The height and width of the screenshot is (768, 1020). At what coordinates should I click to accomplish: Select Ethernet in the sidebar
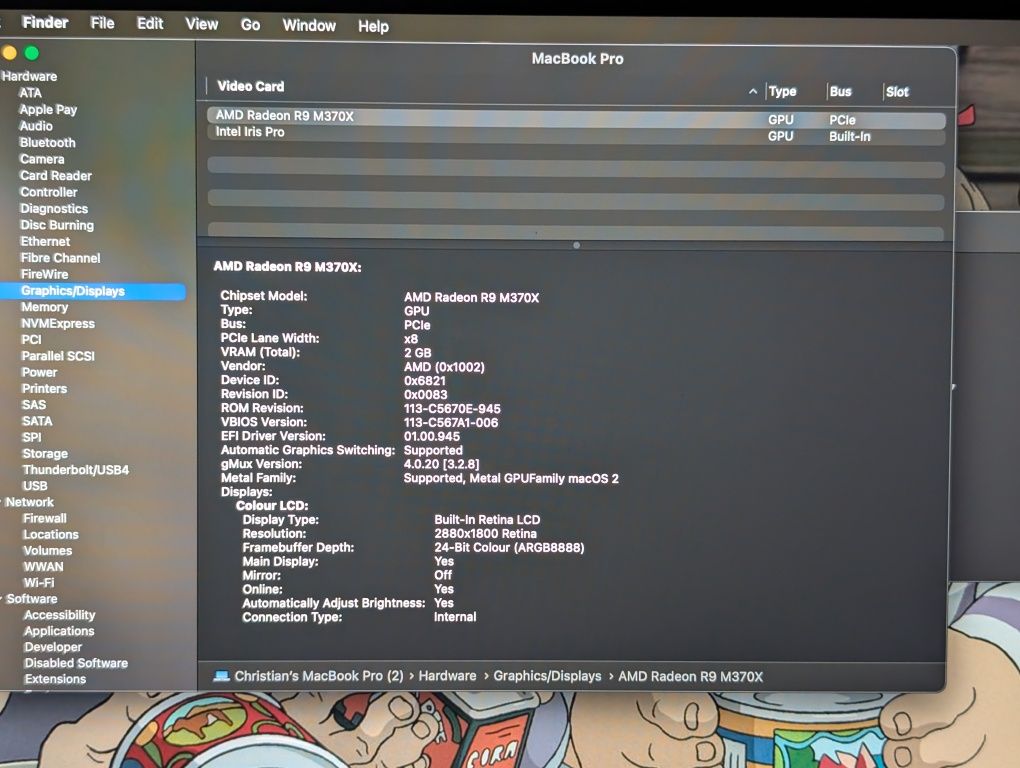pyautogui.click(x=45, y=241)
